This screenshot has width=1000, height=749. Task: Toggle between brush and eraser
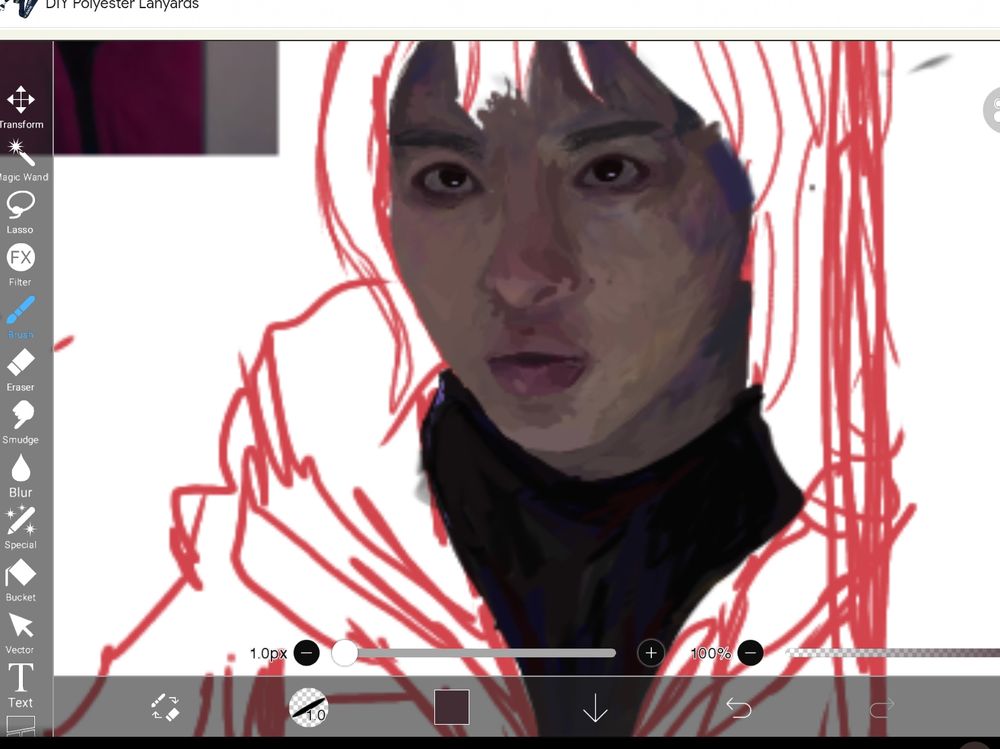pyautogui.click(x=165, y=707)
